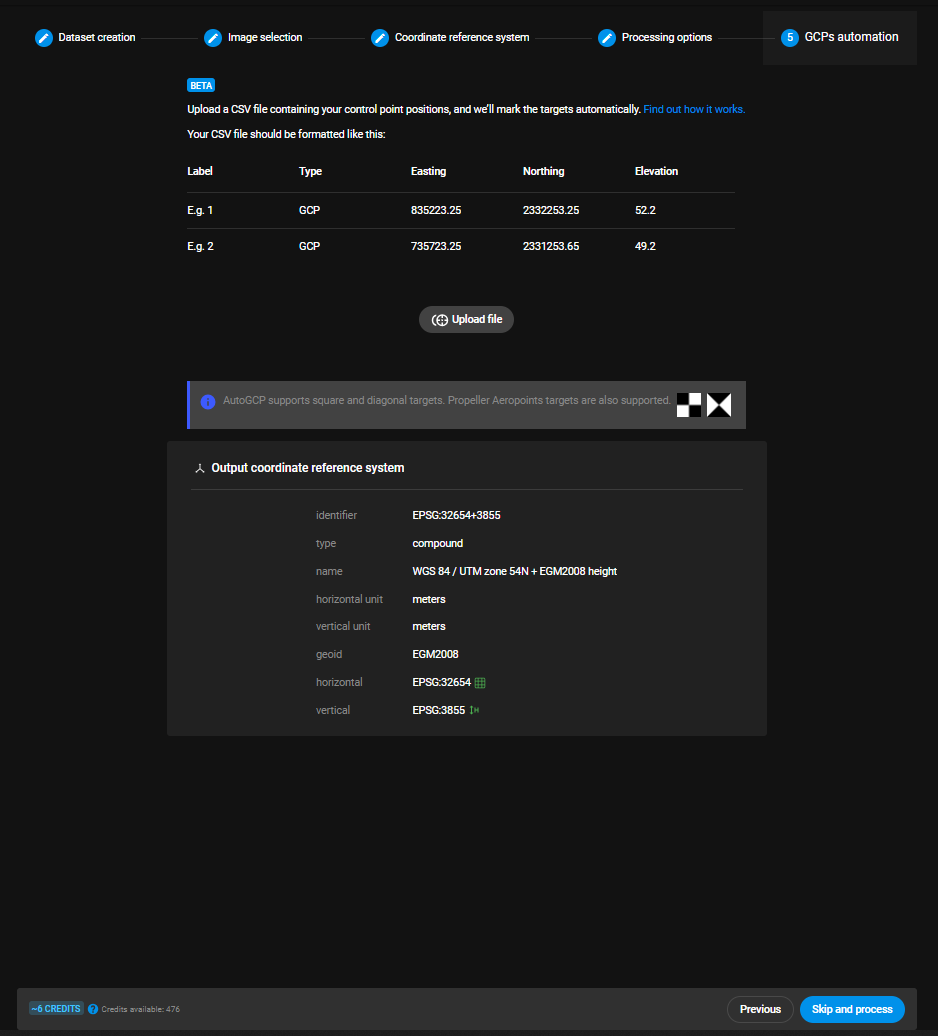Click the axis icon next to Output coordinate reference system
Image resolution: width=938 pixels, height=1036 pixels.
coord(200,467)
